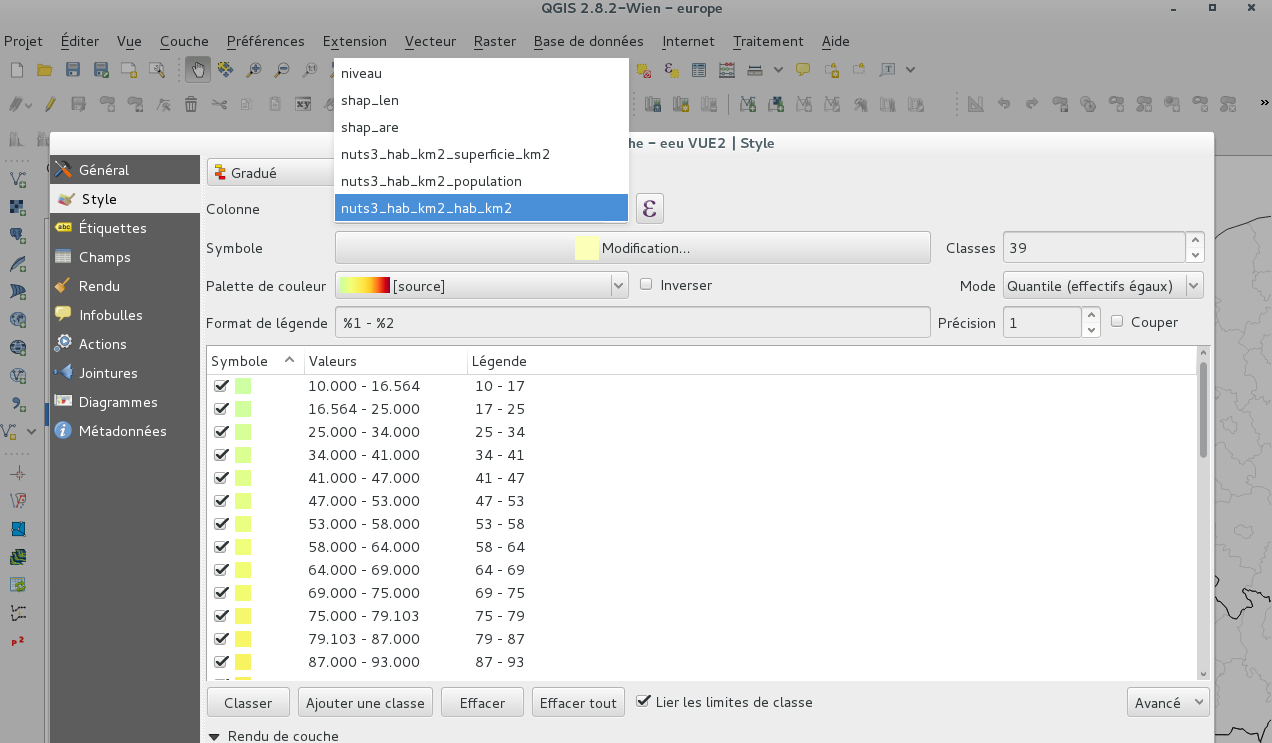Disable Lier les limites de classe
The image size is (1272, 743).
coord(642,701)
